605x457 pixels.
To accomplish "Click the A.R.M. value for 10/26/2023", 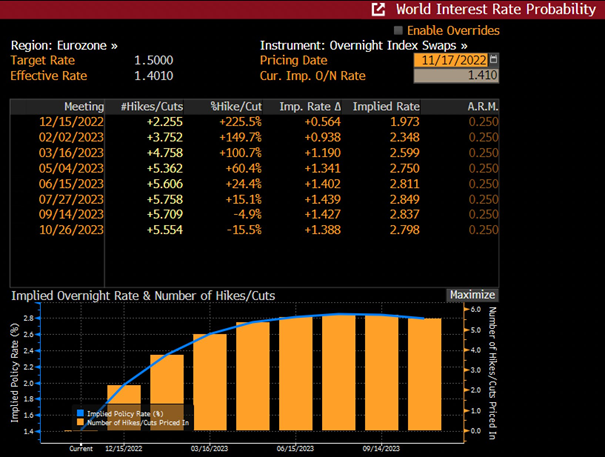I will [483, 230].
